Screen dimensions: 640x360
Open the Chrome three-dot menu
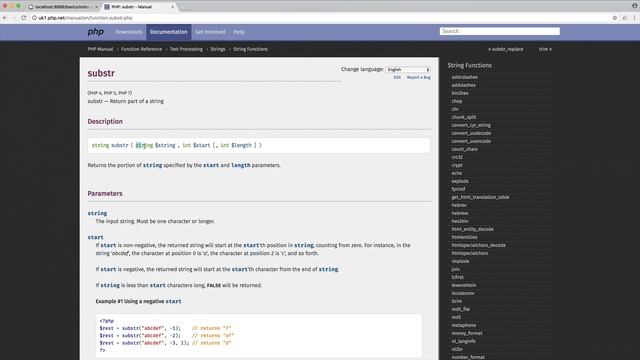tap(634, 18)
